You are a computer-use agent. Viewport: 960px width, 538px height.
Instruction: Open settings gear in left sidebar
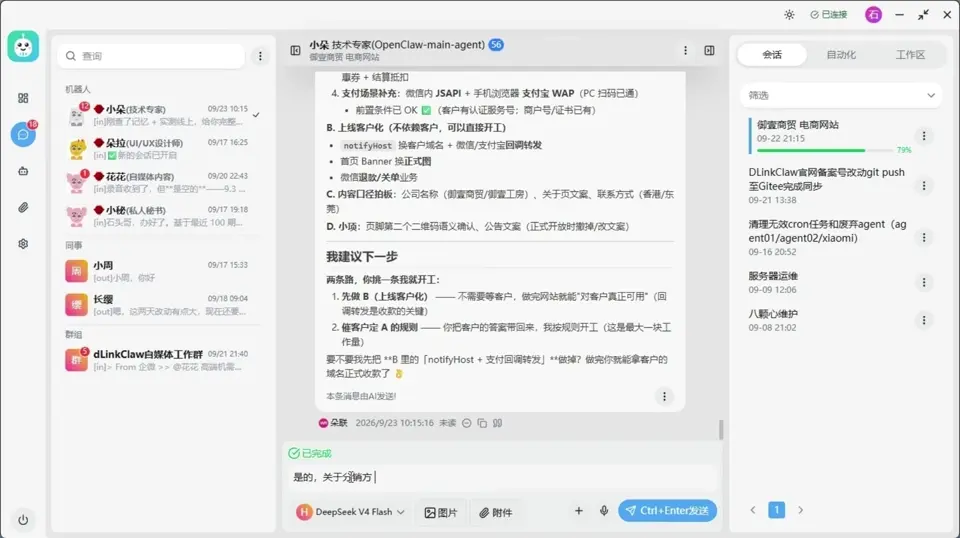pyautogui.click(x=23, y=244)
